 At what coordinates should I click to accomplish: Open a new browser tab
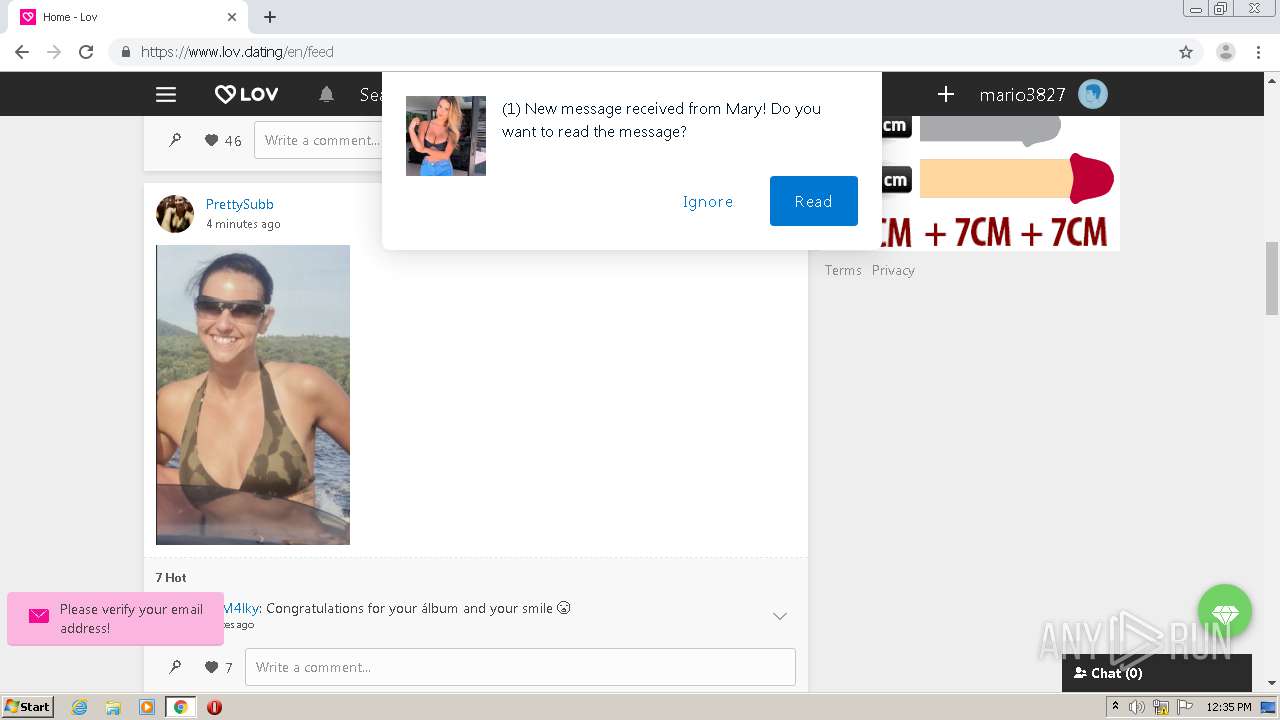click(x=270, y=17)
